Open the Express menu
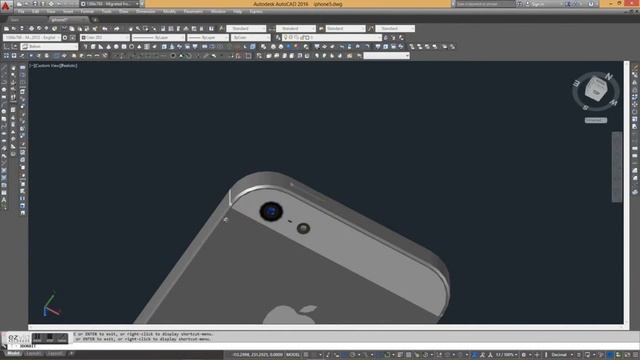This screenshot has width=640, height=360. (x=256, y=12)
